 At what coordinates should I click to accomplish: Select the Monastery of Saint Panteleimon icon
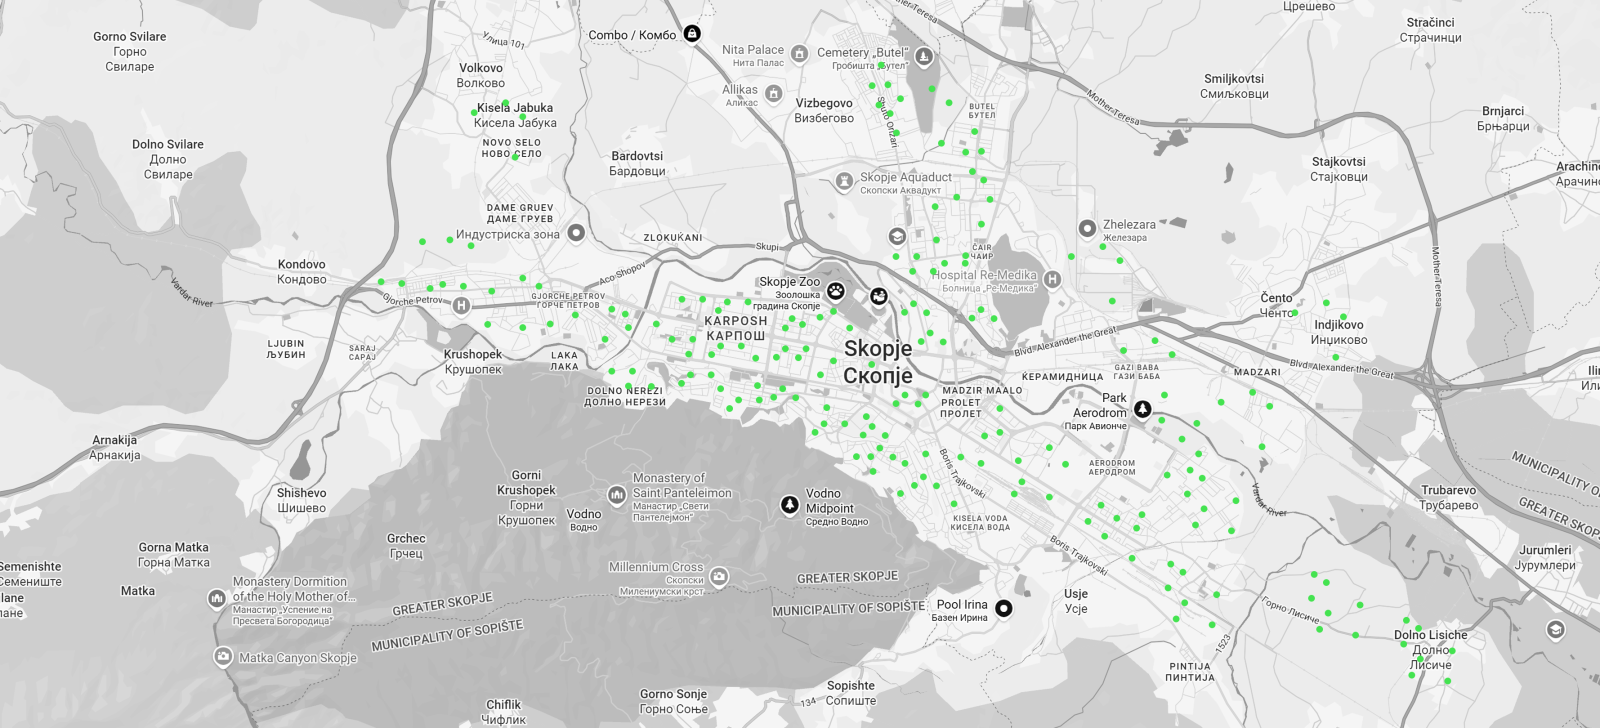click(x=617, y=494)
